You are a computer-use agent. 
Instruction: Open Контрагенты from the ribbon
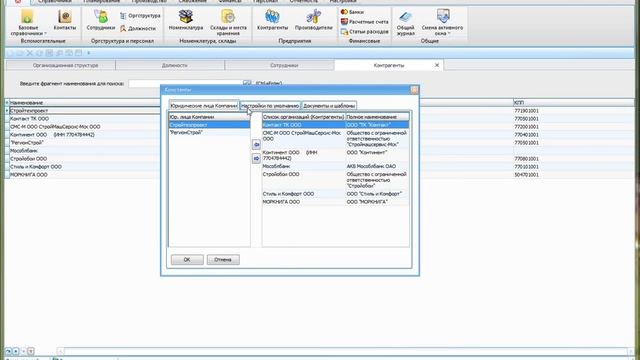pyautogui.click(x=272, y=20)
